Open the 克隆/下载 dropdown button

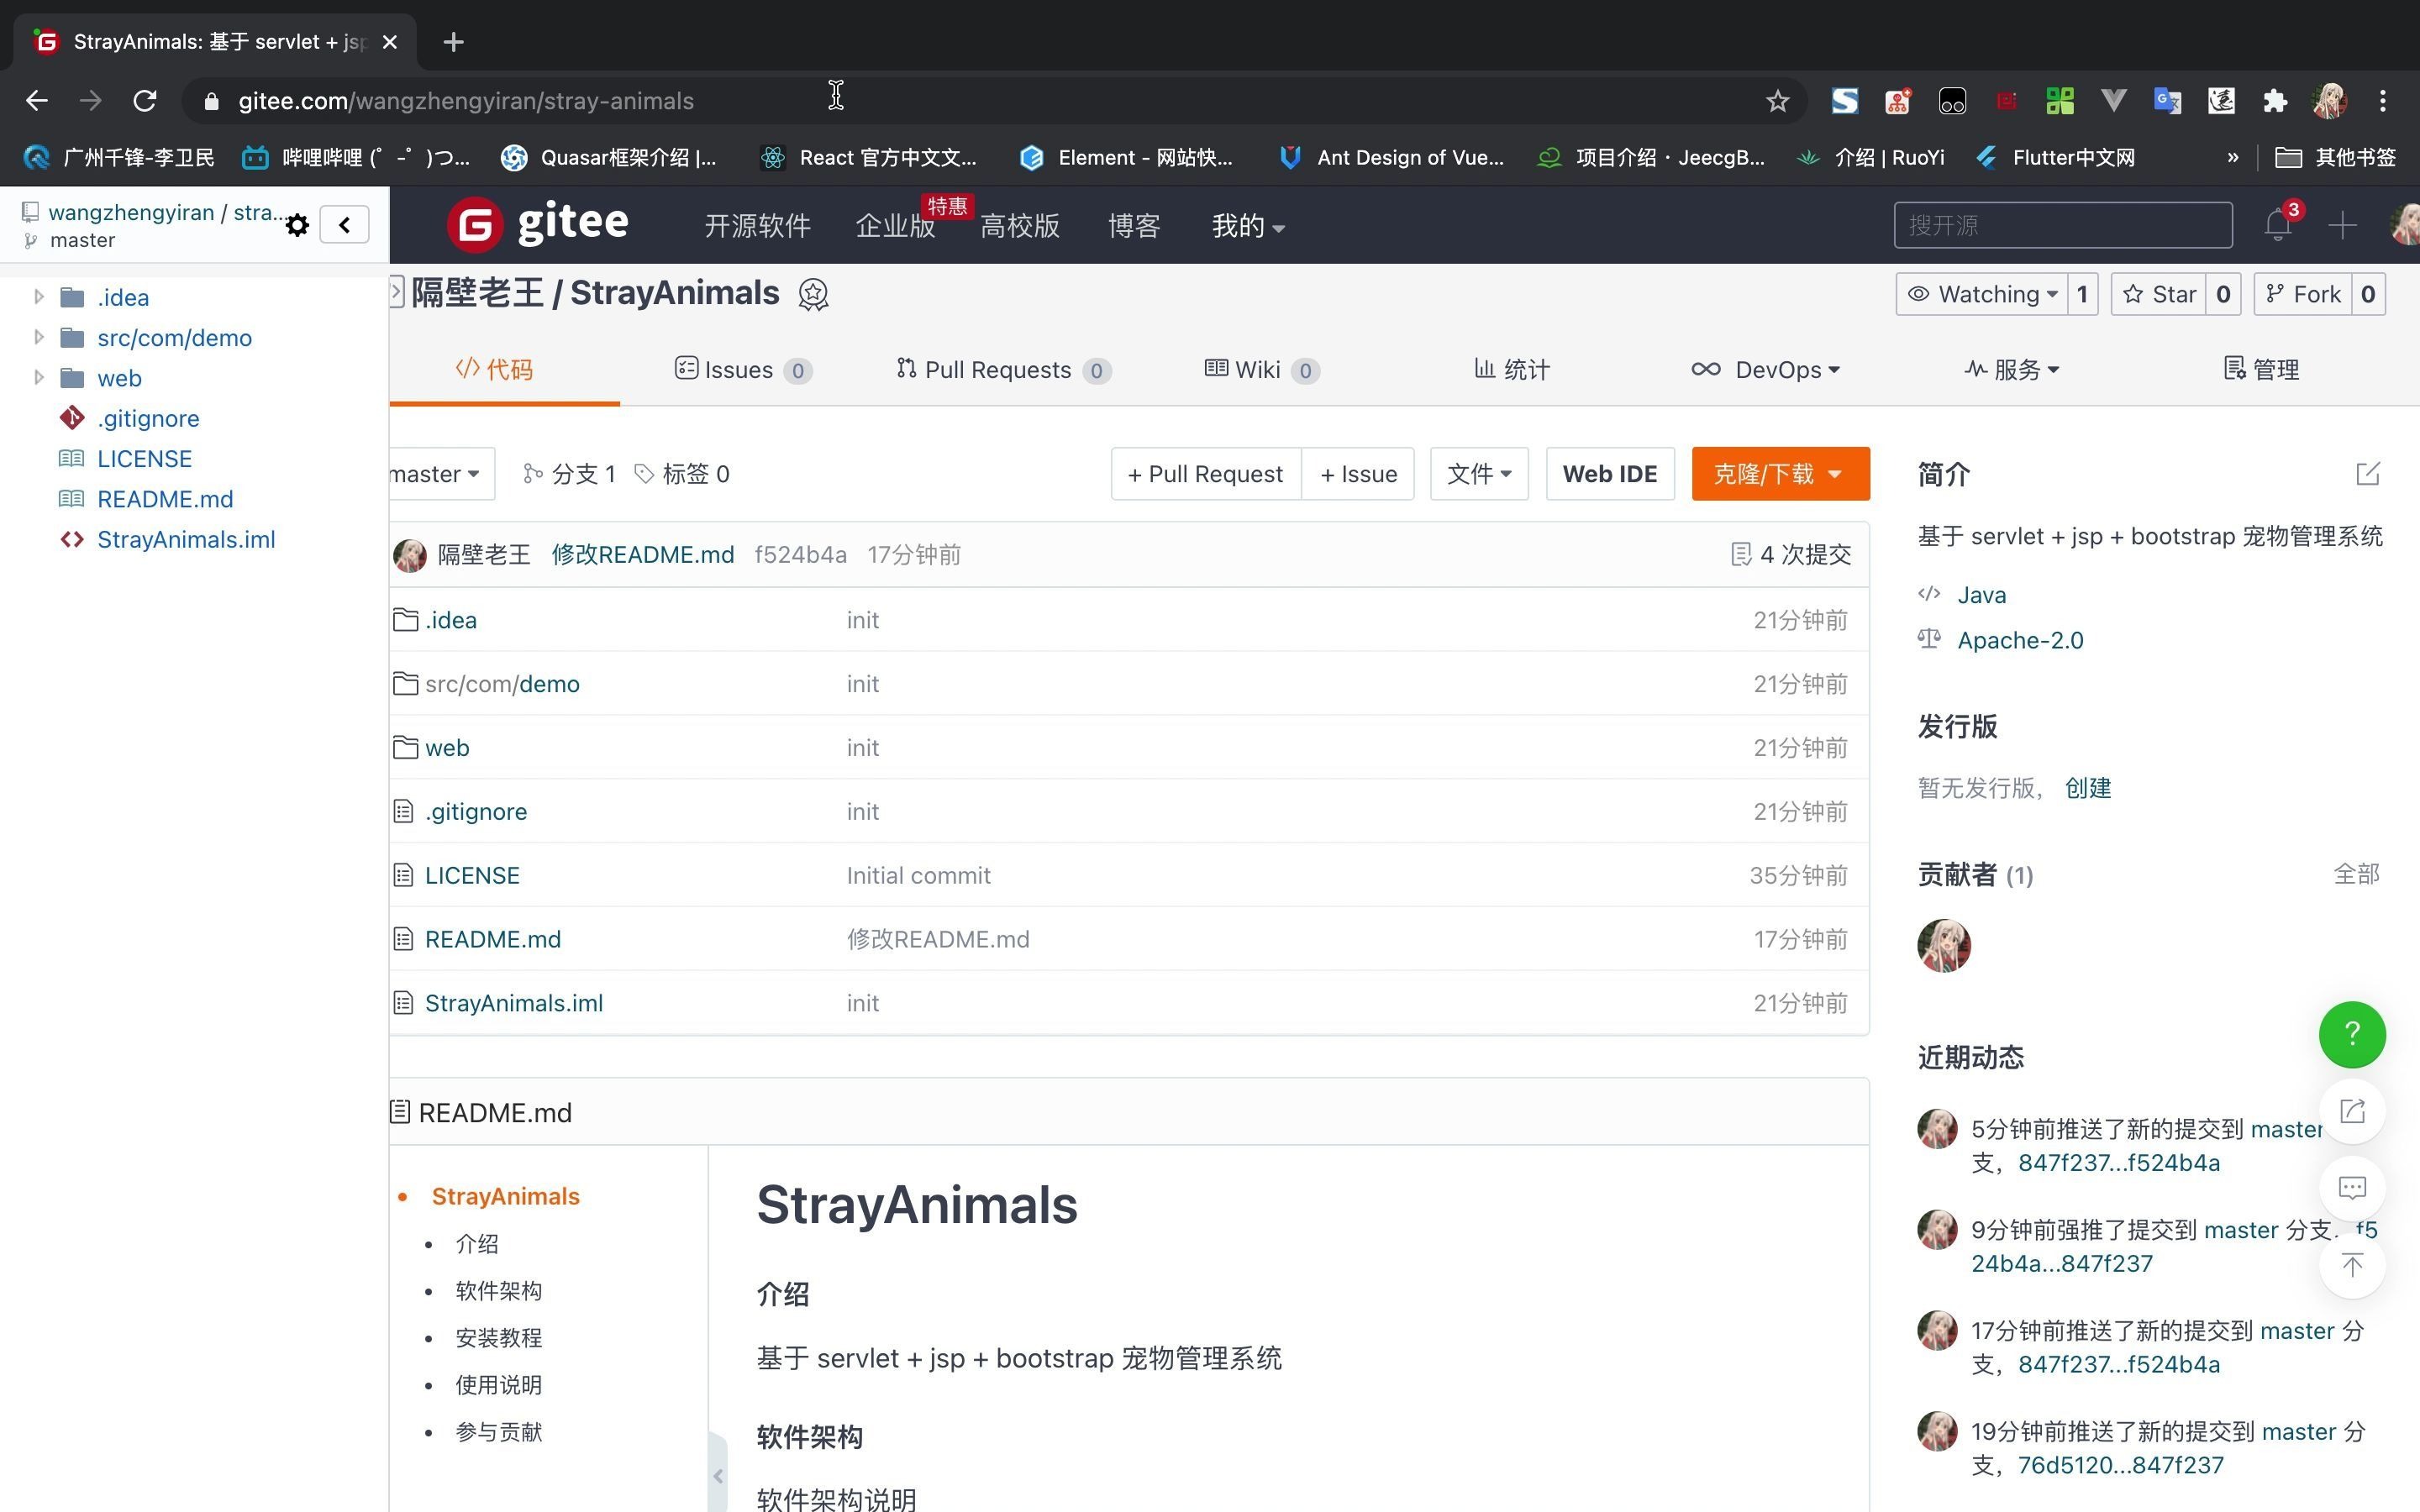(x=1779, y=474)
